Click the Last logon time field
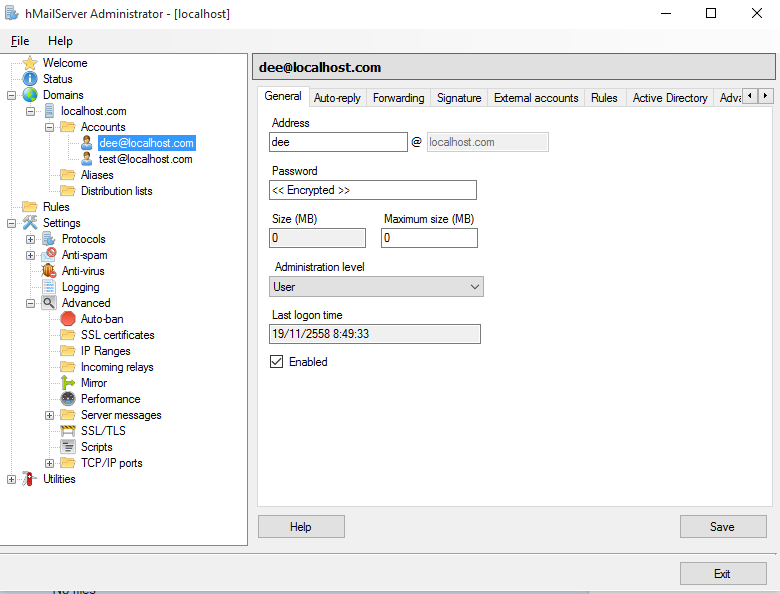 pyautogui.click(x=375, y=334)
